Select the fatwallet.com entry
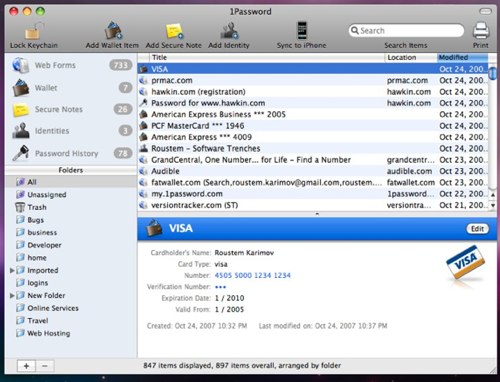The image size is (500, 382). tap(313, 182)
